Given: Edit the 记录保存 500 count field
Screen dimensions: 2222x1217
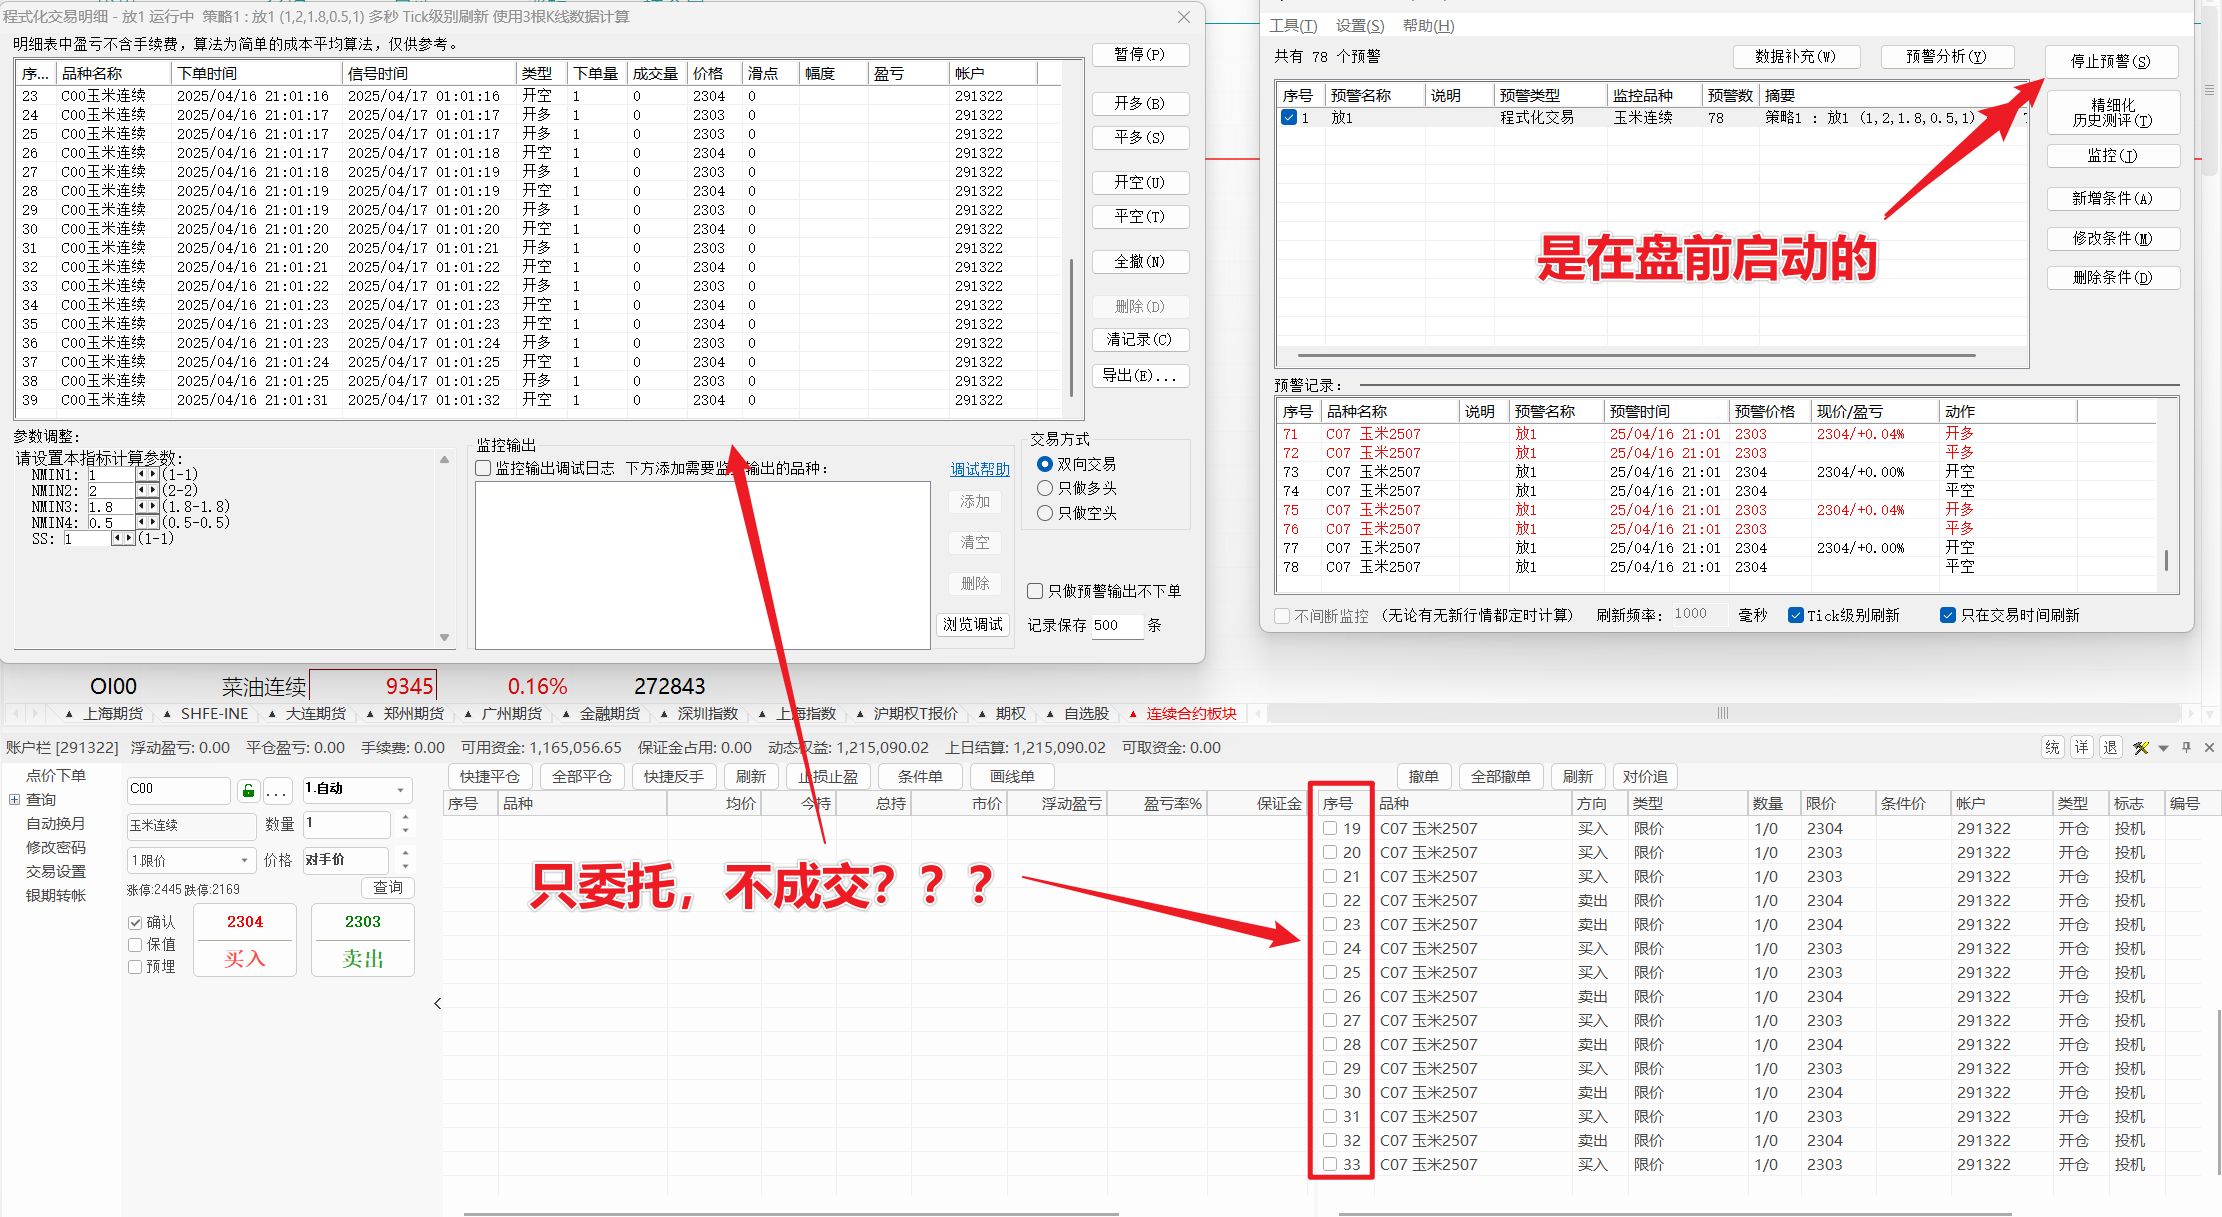Looking at the screenshot, I should 1116,625.
